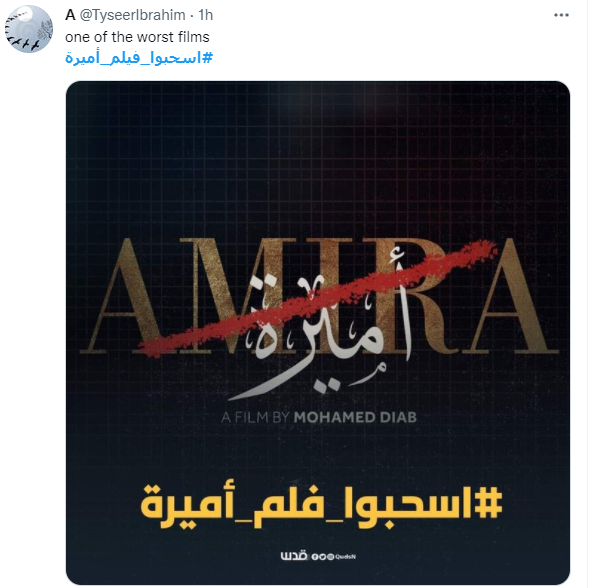Click the "MOHAMED DIAB" director name on the poster
Screen dimensions: 593x588
(x=355, y=417)
